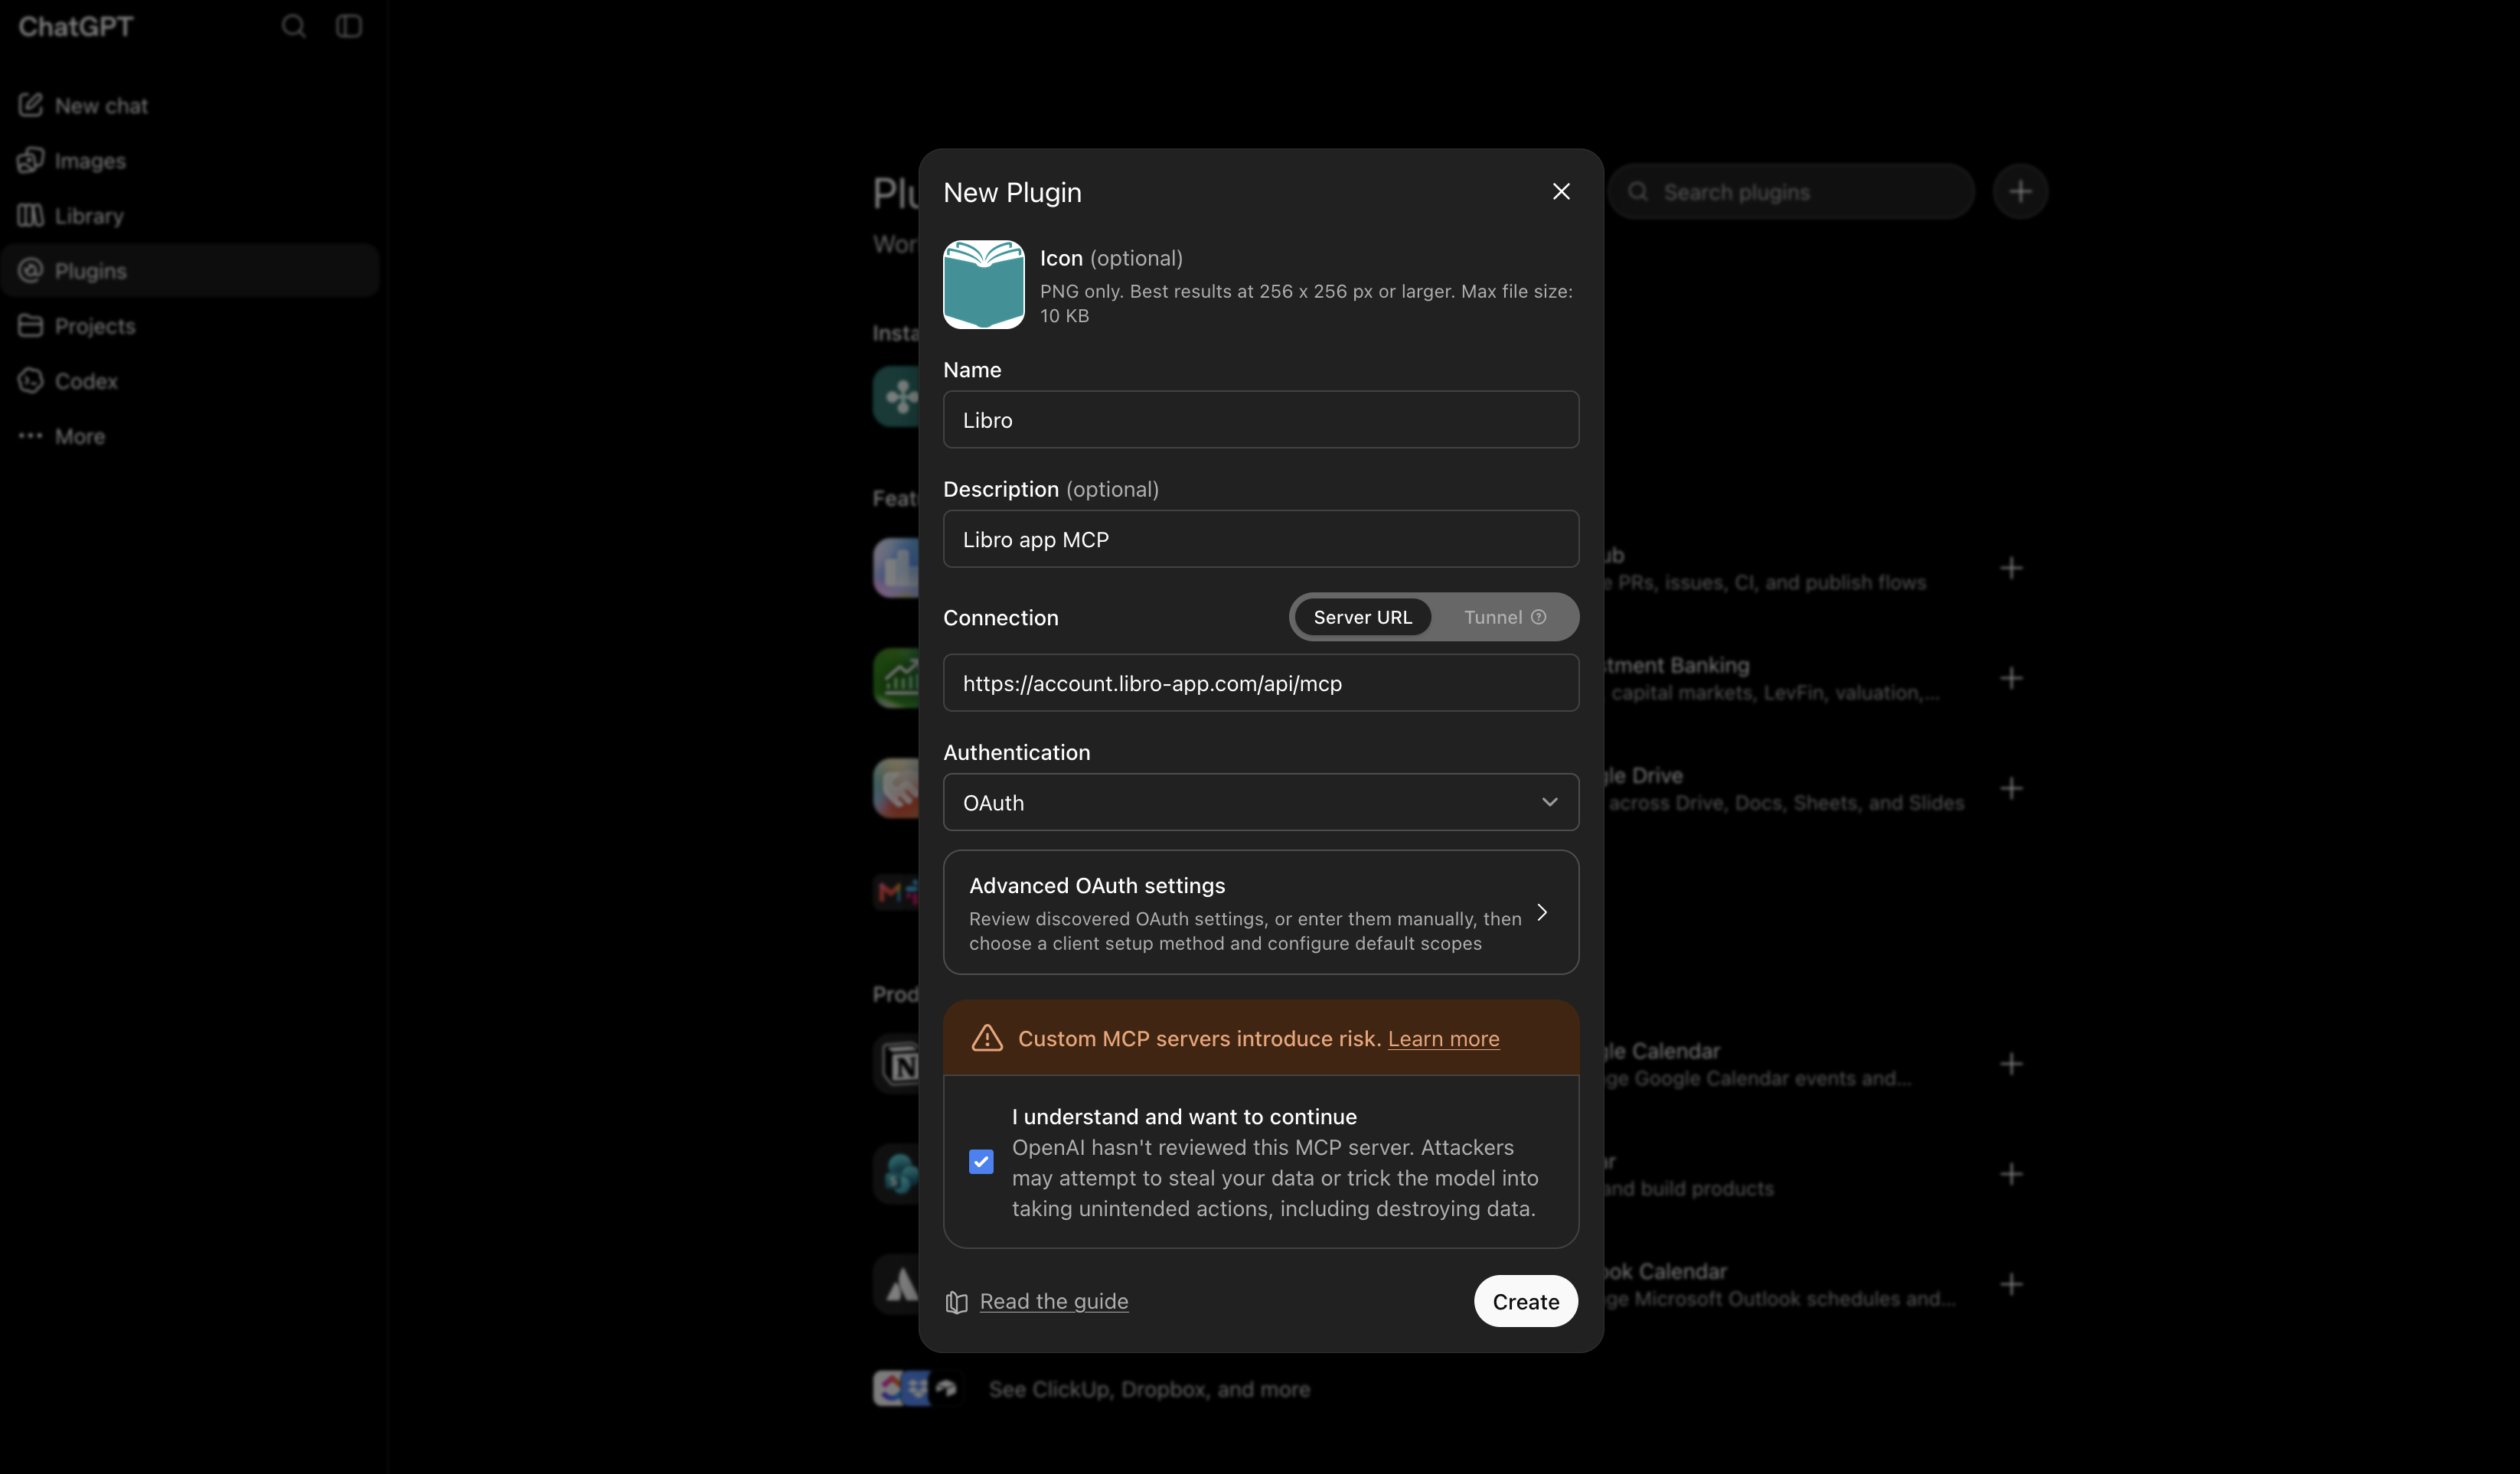Click the three-dot More icon

(31, 435)
